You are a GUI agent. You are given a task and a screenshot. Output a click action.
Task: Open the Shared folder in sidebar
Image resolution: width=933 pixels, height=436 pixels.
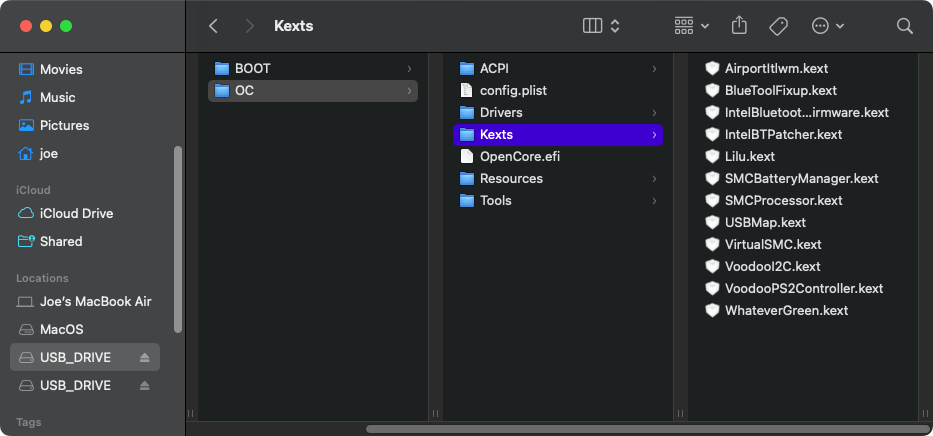83,241
